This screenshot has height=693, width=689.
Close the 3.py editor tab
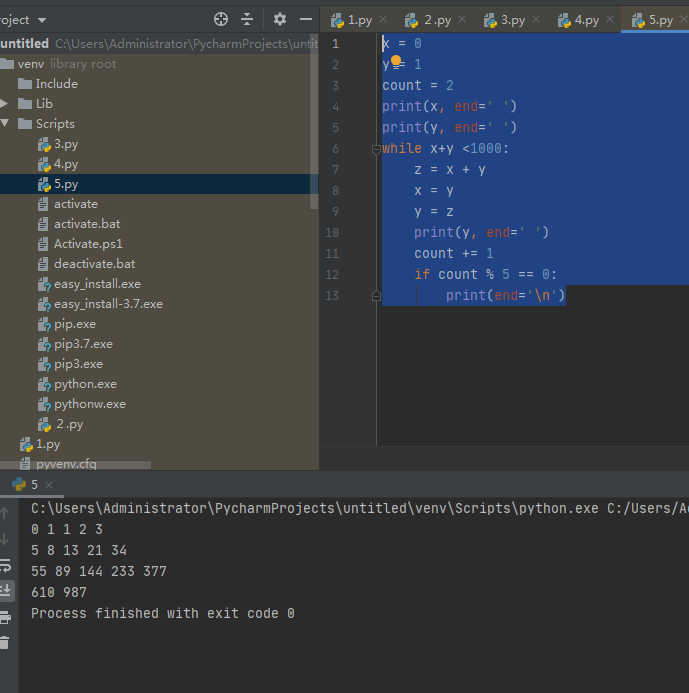536,19
